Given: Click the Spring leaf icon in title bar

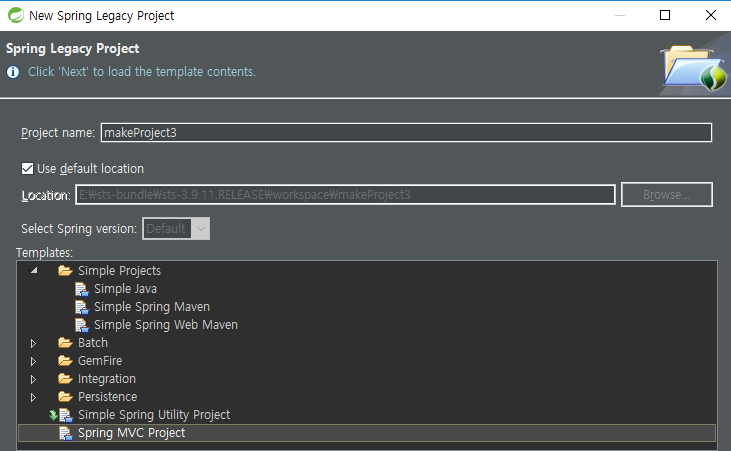Looking at the screenshot, I should [16, 15].
